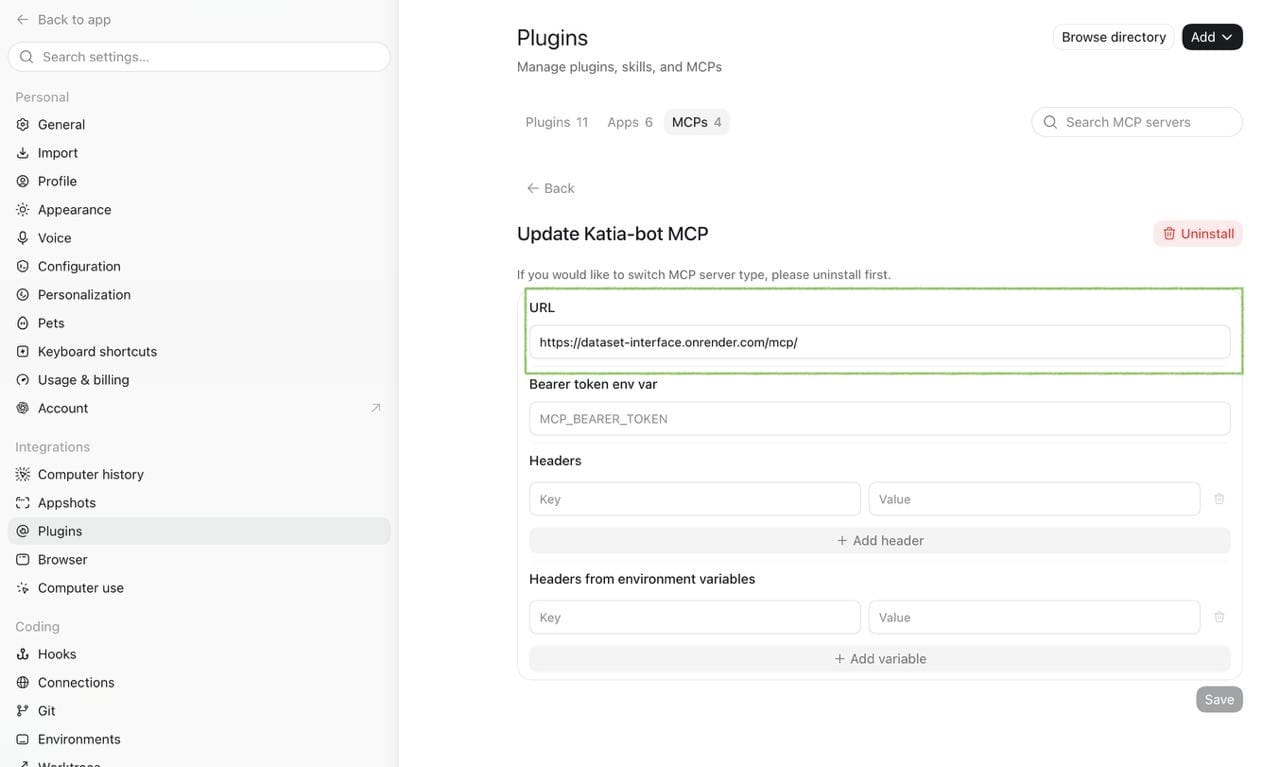This screenshot has height=767, width=1280.
Task: Select the MCPs 4 tab
Action: coord(697,122)
